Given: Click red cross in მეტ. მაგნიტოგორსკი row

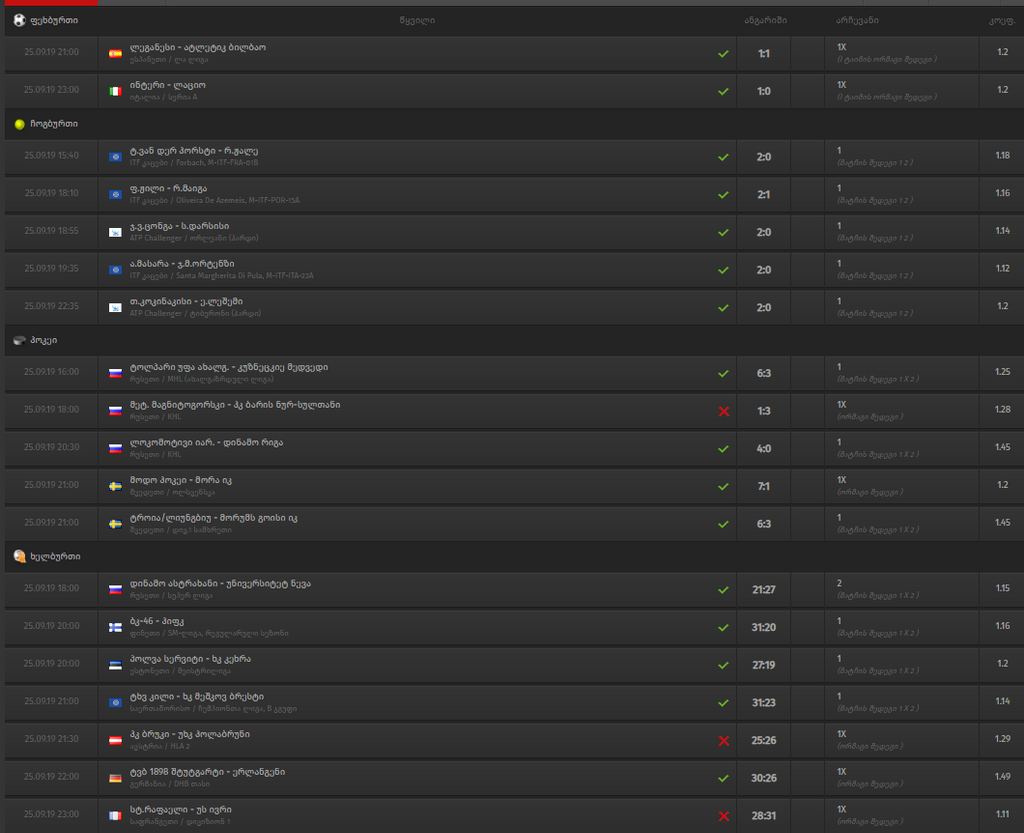Looking at the screenshot, I should tap(724, 411).
